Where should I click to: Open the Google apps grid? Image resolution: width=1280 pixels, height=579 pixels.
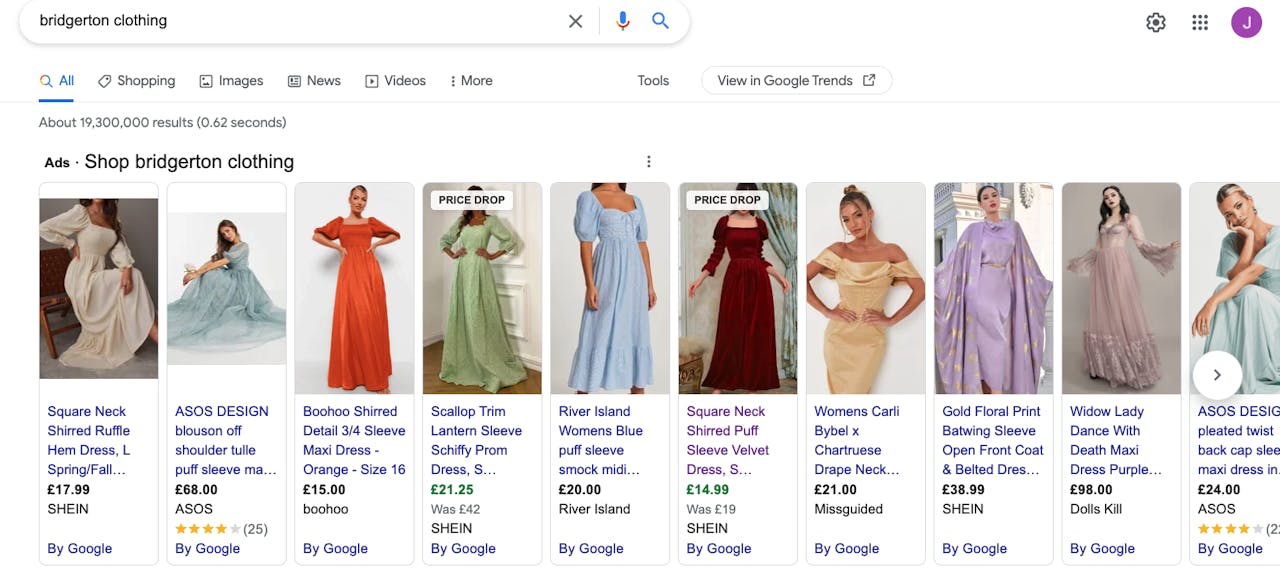[x=1200, y=22]
